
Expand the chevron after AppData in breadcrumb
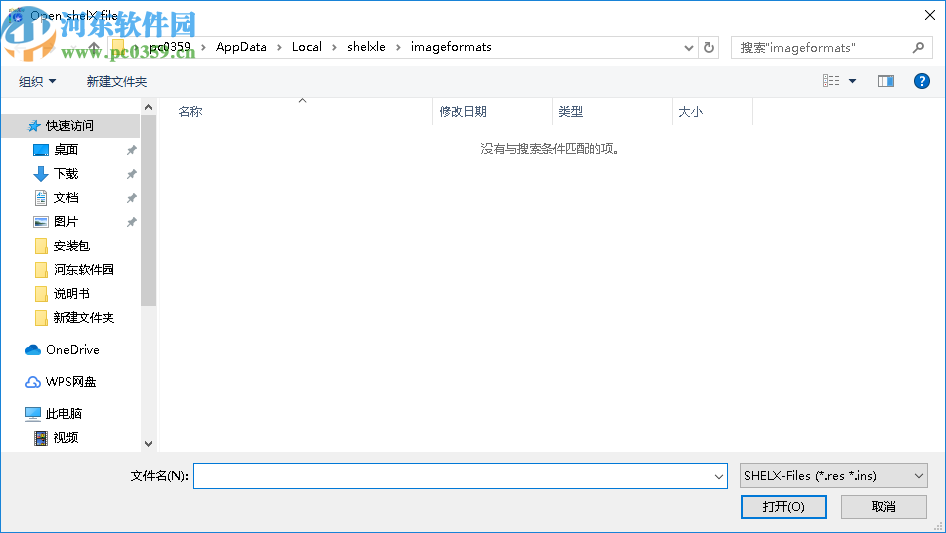pyautogui.click(x=279, y=48)
